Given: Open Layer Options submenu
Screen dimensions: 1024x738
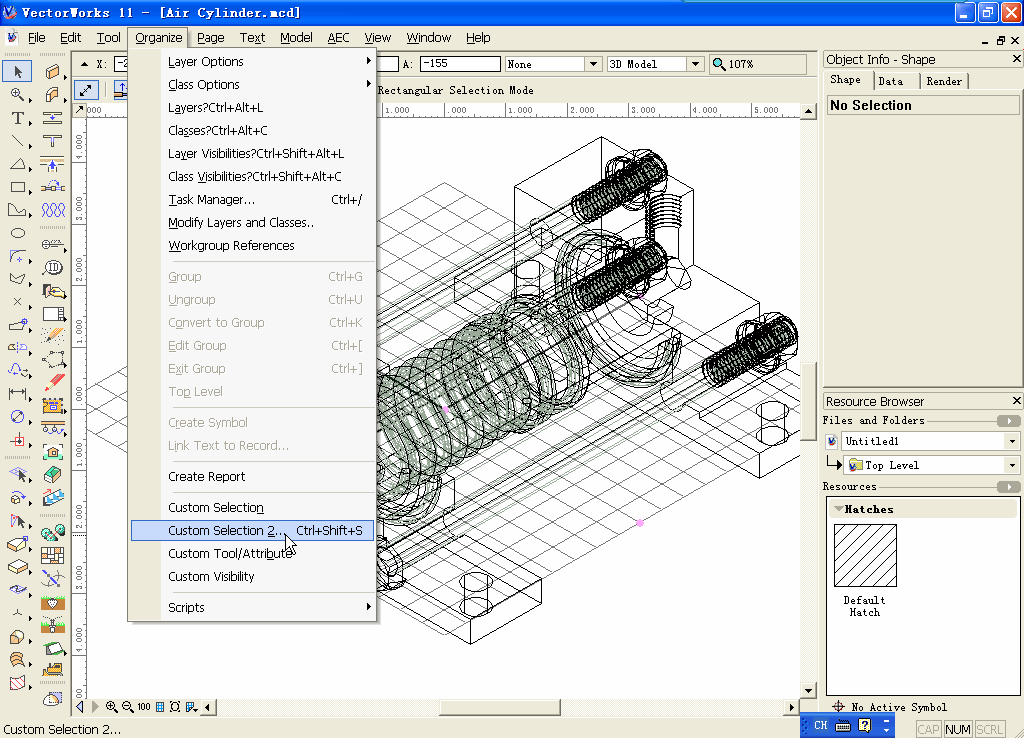Looking at the screenshot, I should pyautogui.click(x=252, y=61).
